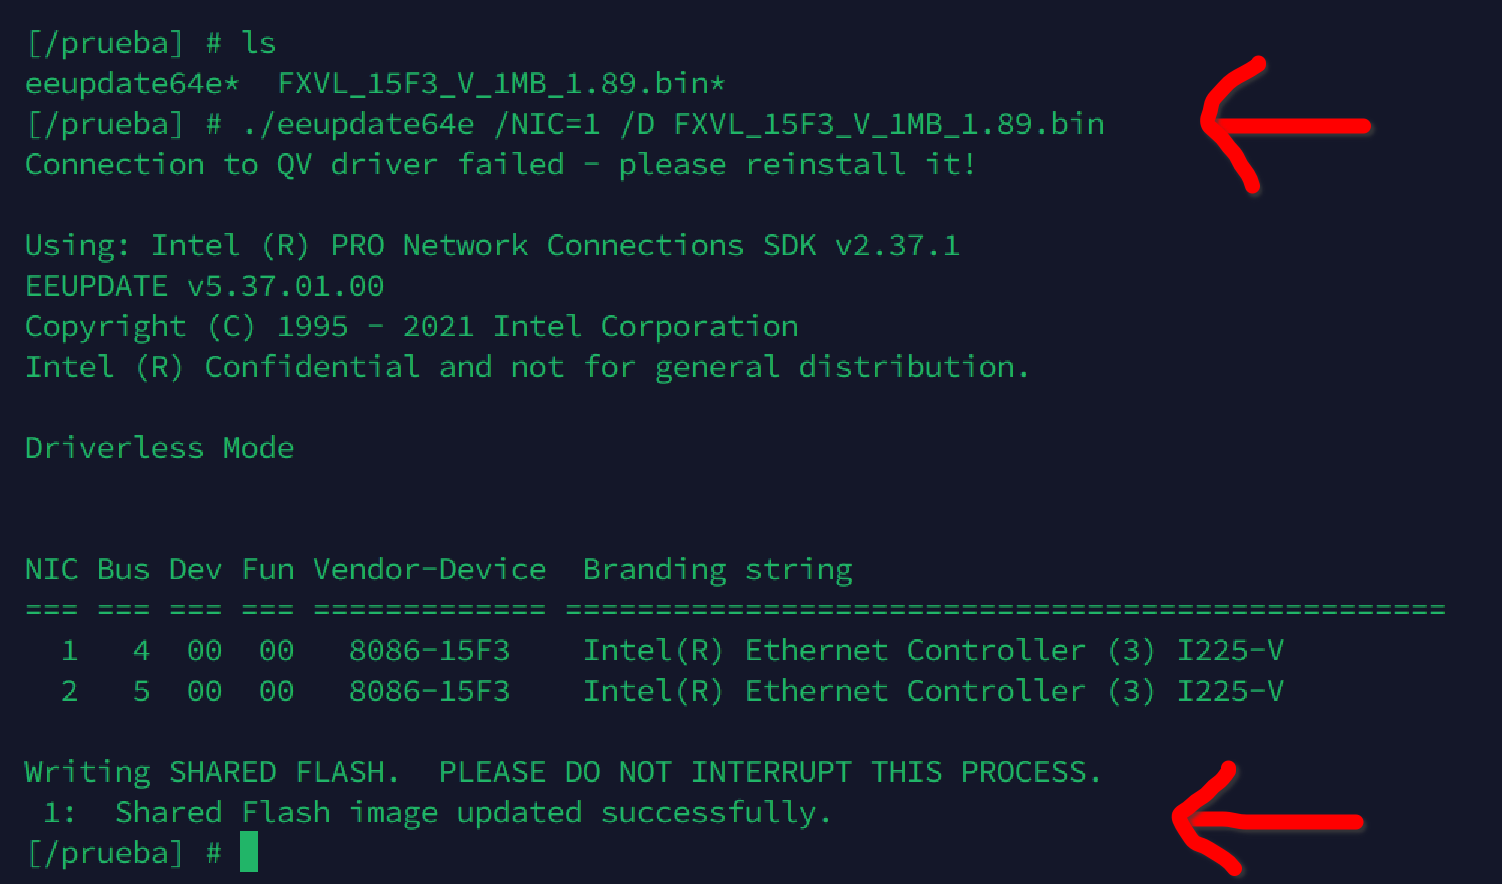Click the "Branding string" column header

coord(717,570)
